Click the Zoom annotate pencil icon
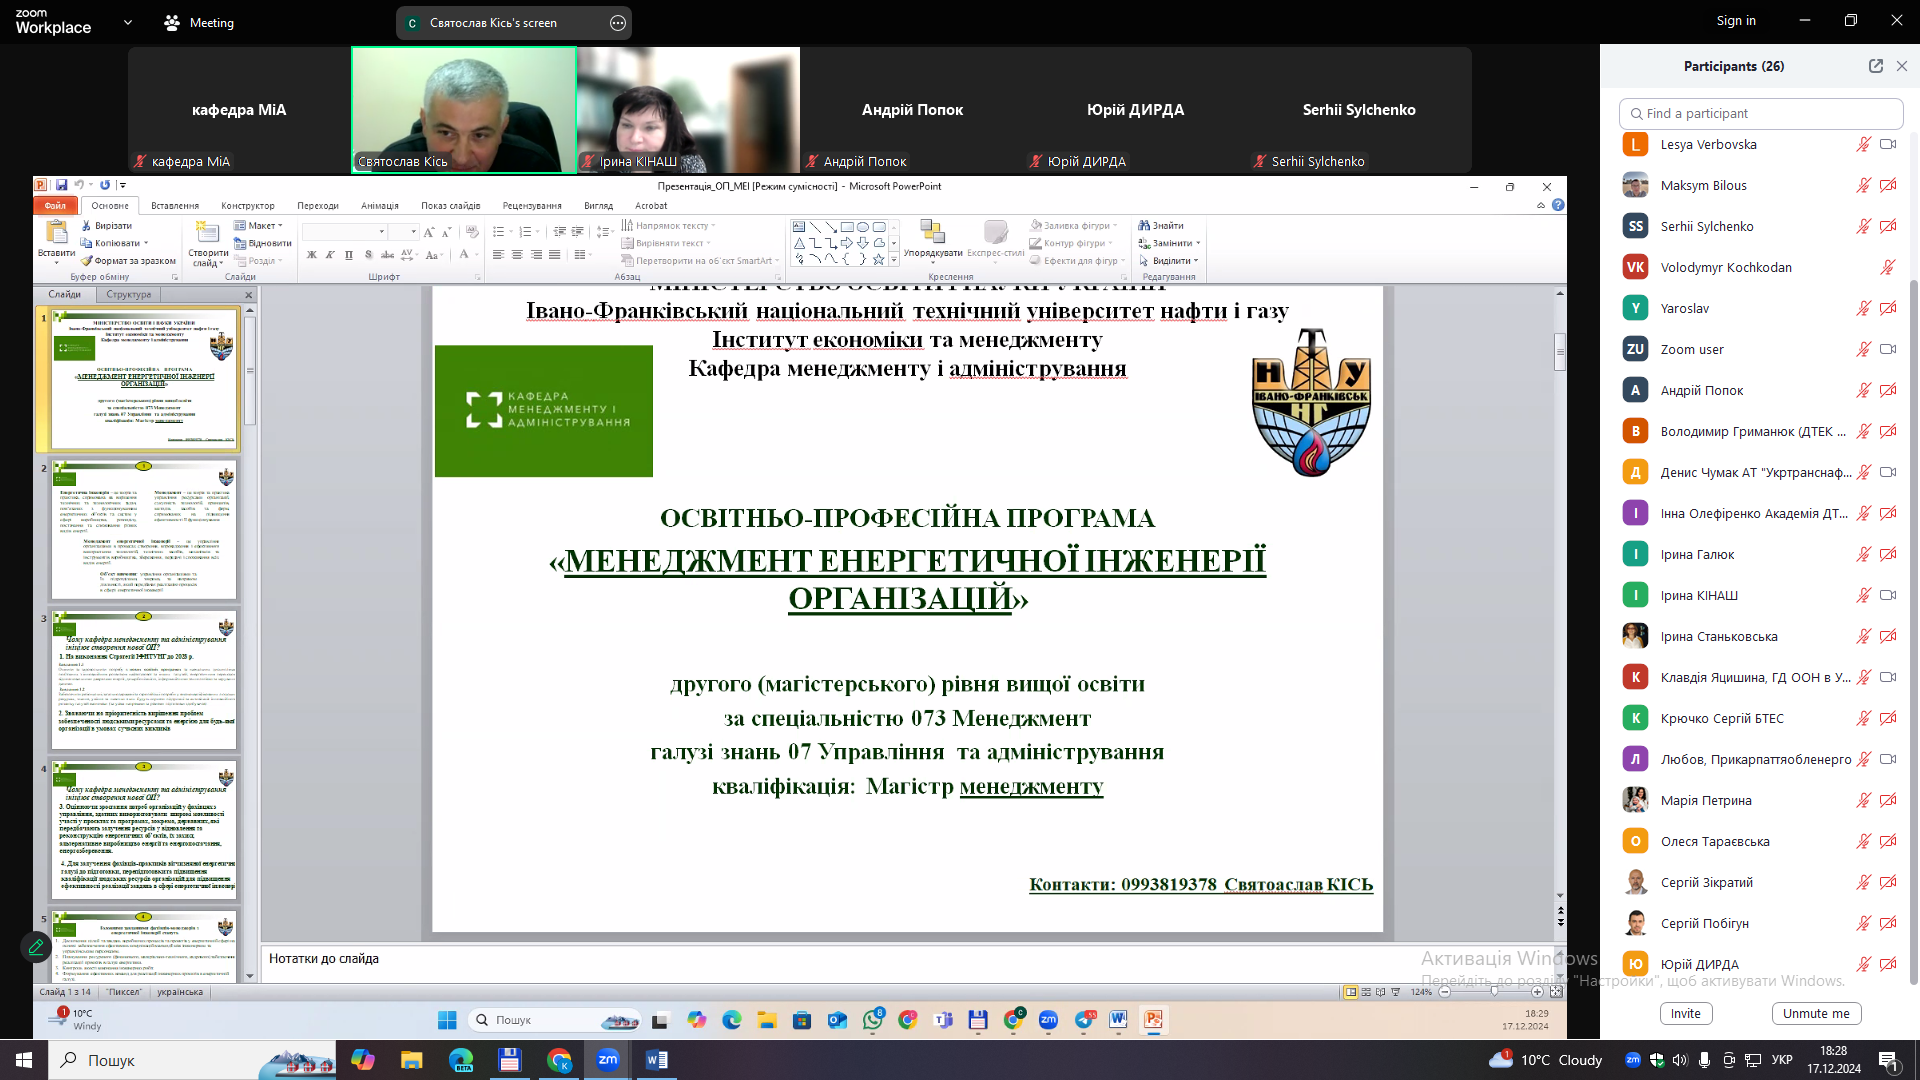 tap(36, 947)
